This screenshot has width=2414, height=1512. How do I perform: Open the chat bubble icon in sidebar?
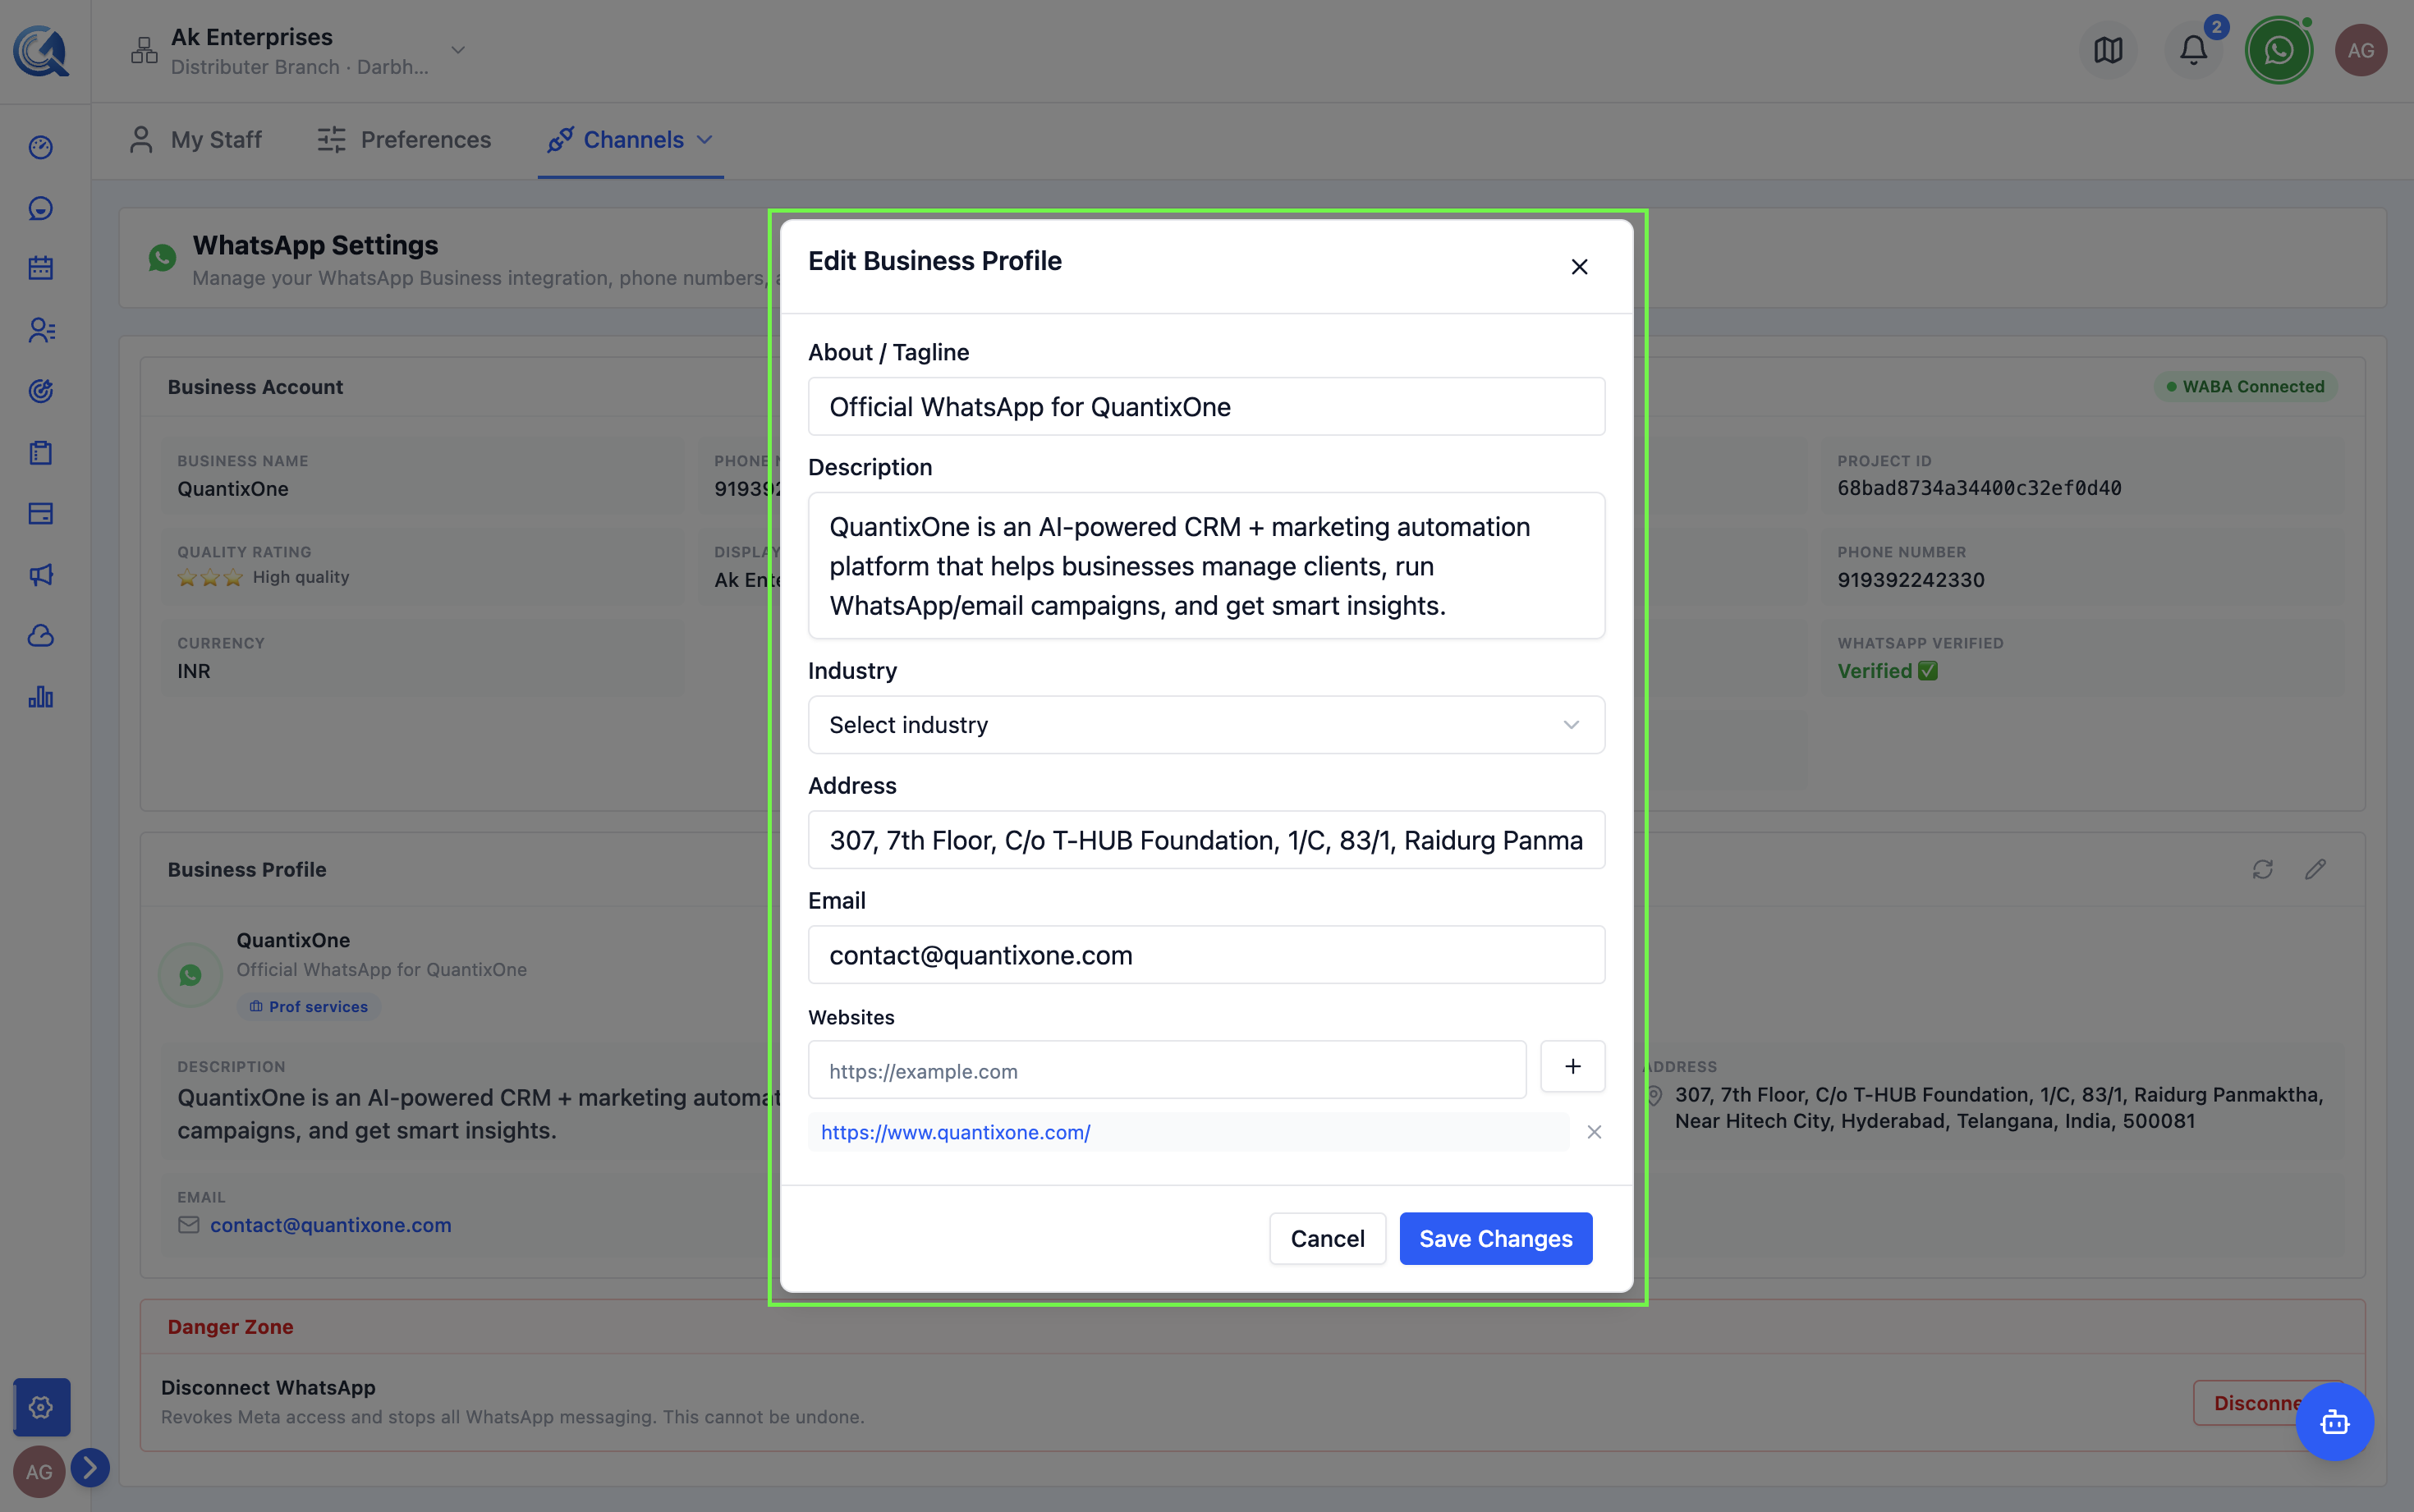point(40,209)
